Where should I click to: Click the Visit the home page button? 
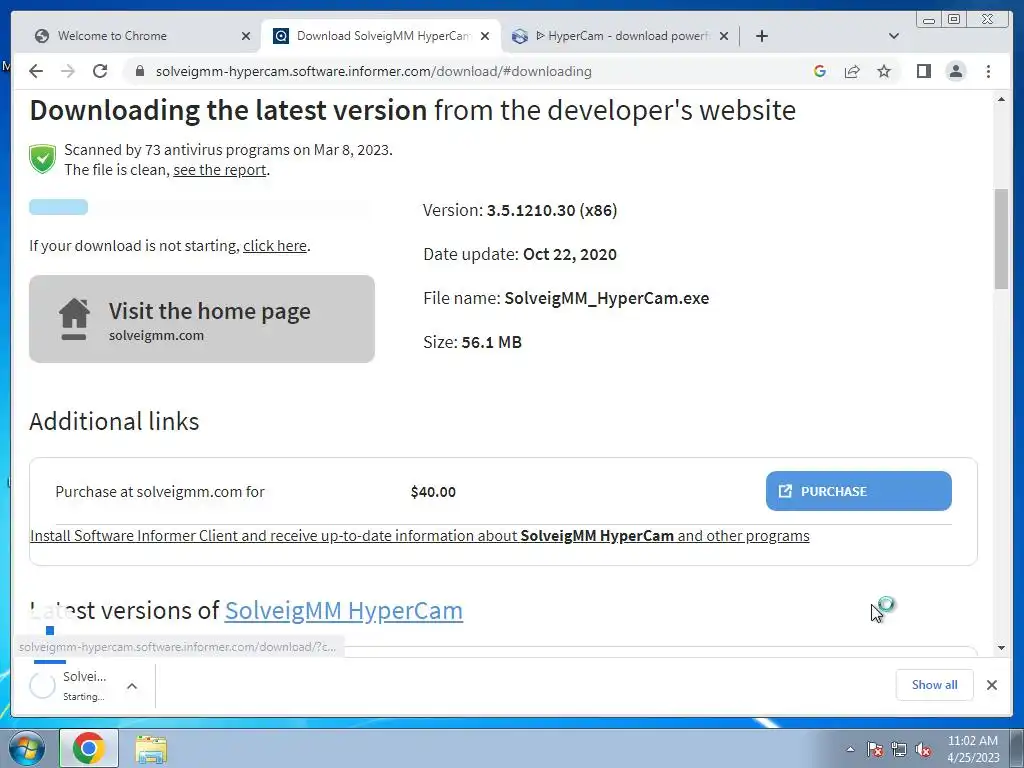tap(202, 319)
